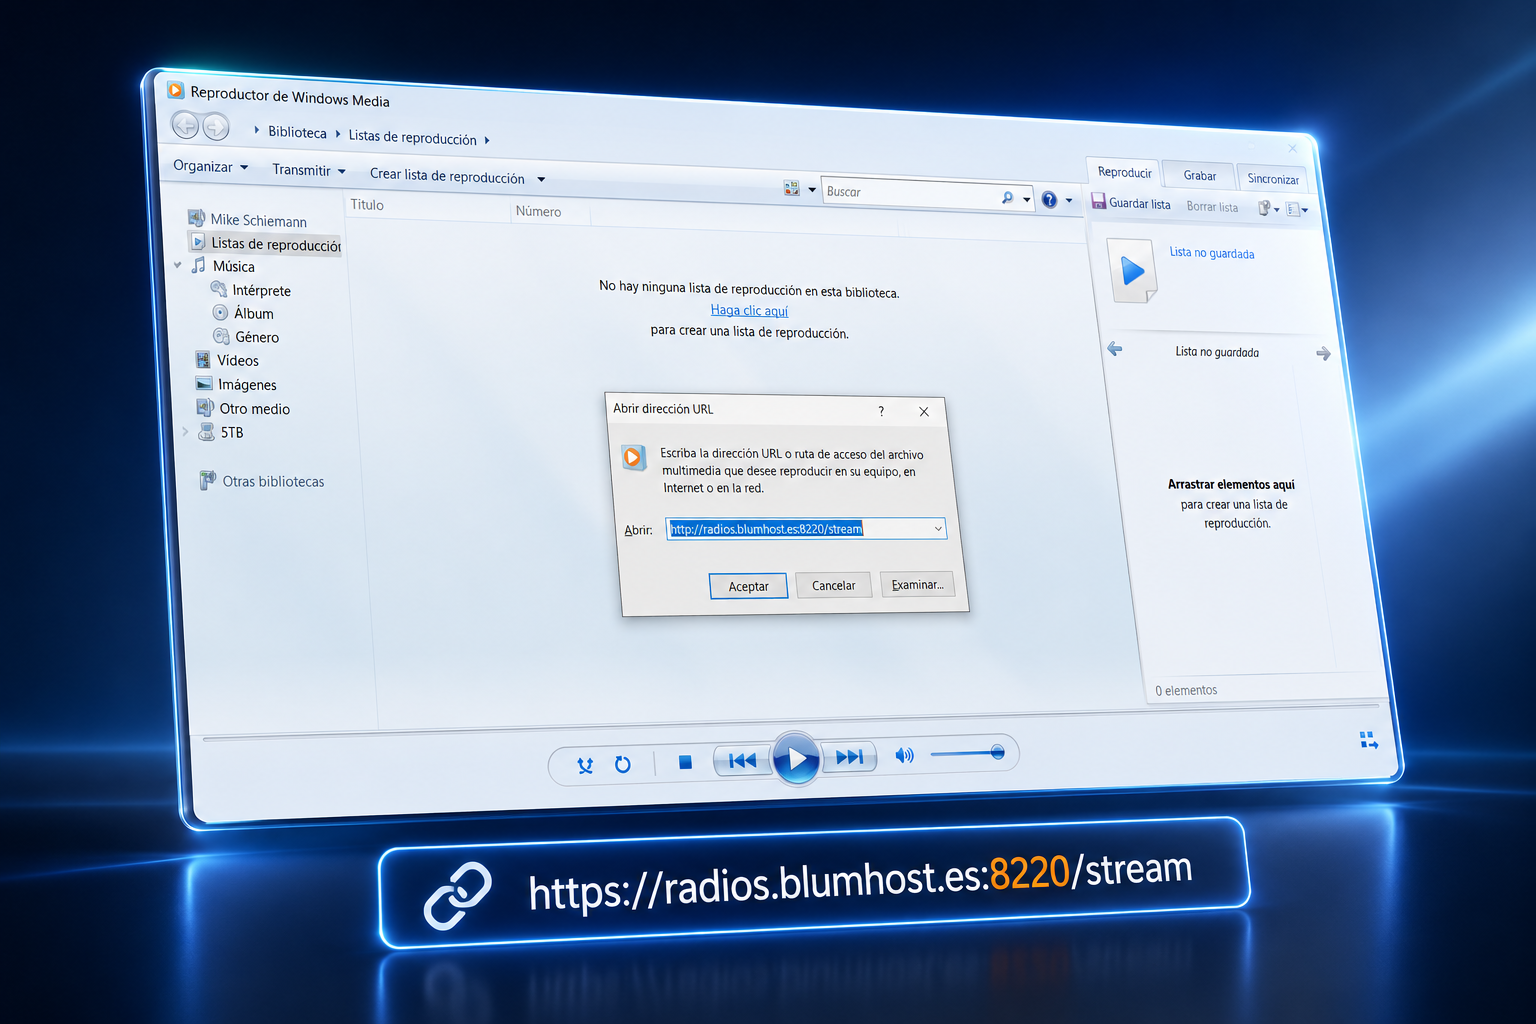Screen dimensions: 1536x1024
Task: Mute the sound with the speaker icon
Action: [904, 756]
